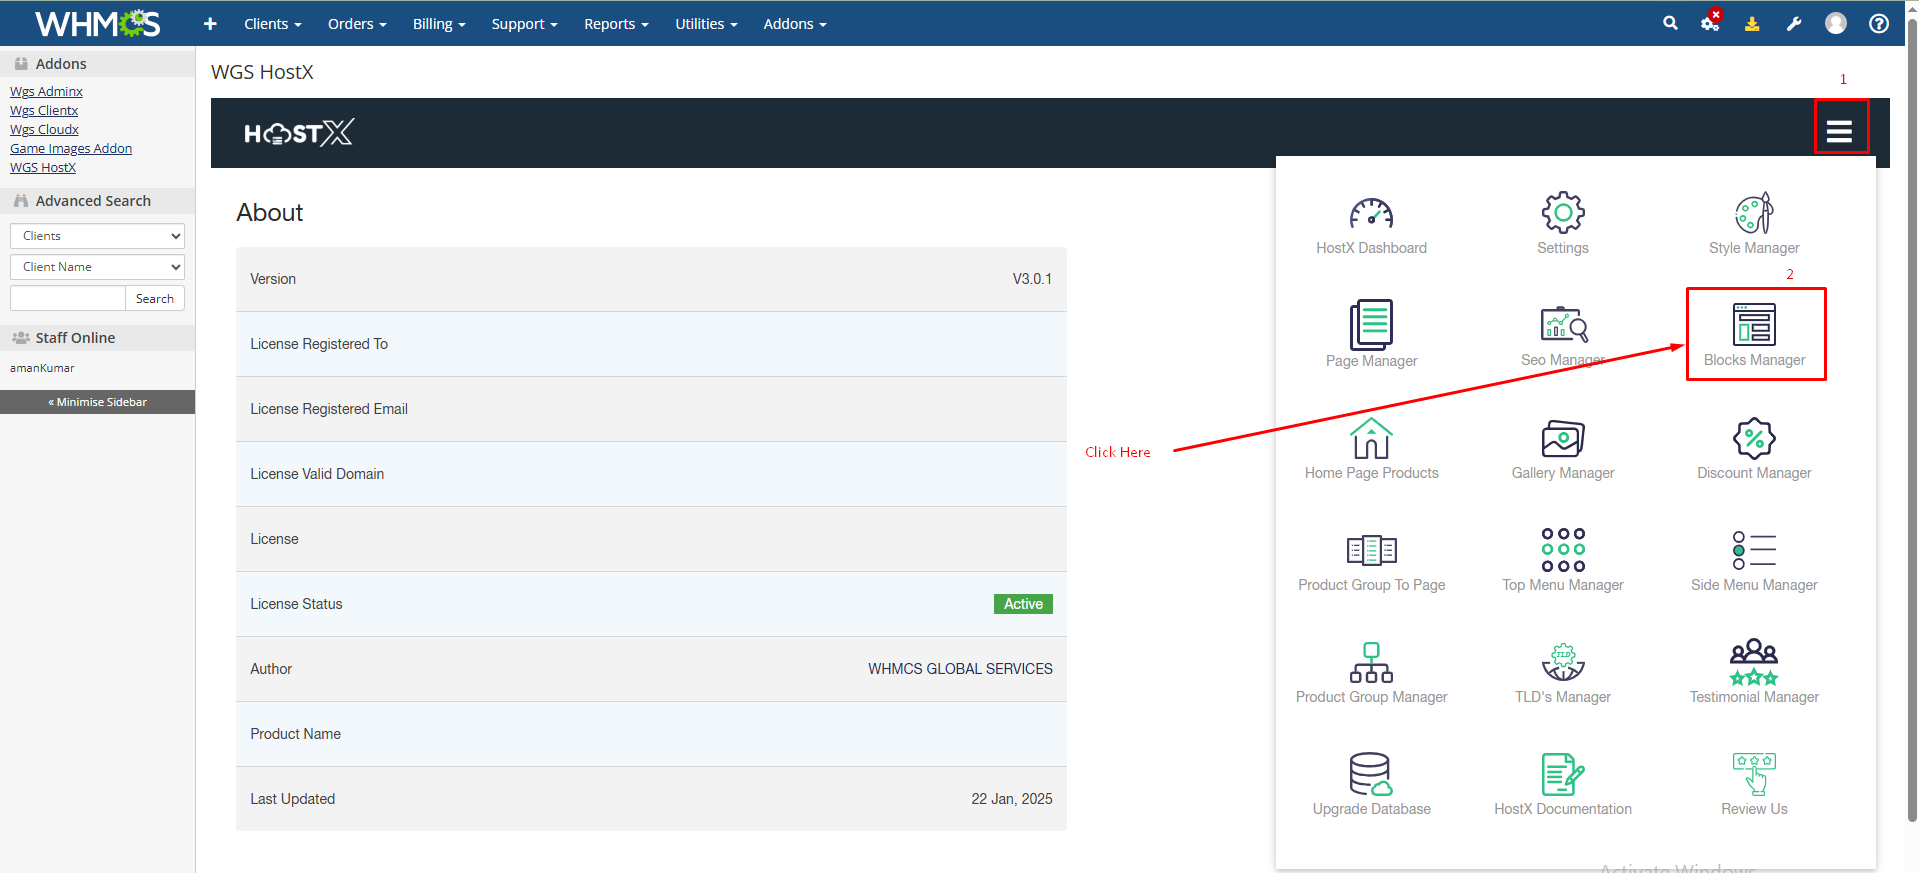This screenshot has height=873, width=1919.
Task: Click the Wgs Clientx sidebar link
Action: coord(44,111)
